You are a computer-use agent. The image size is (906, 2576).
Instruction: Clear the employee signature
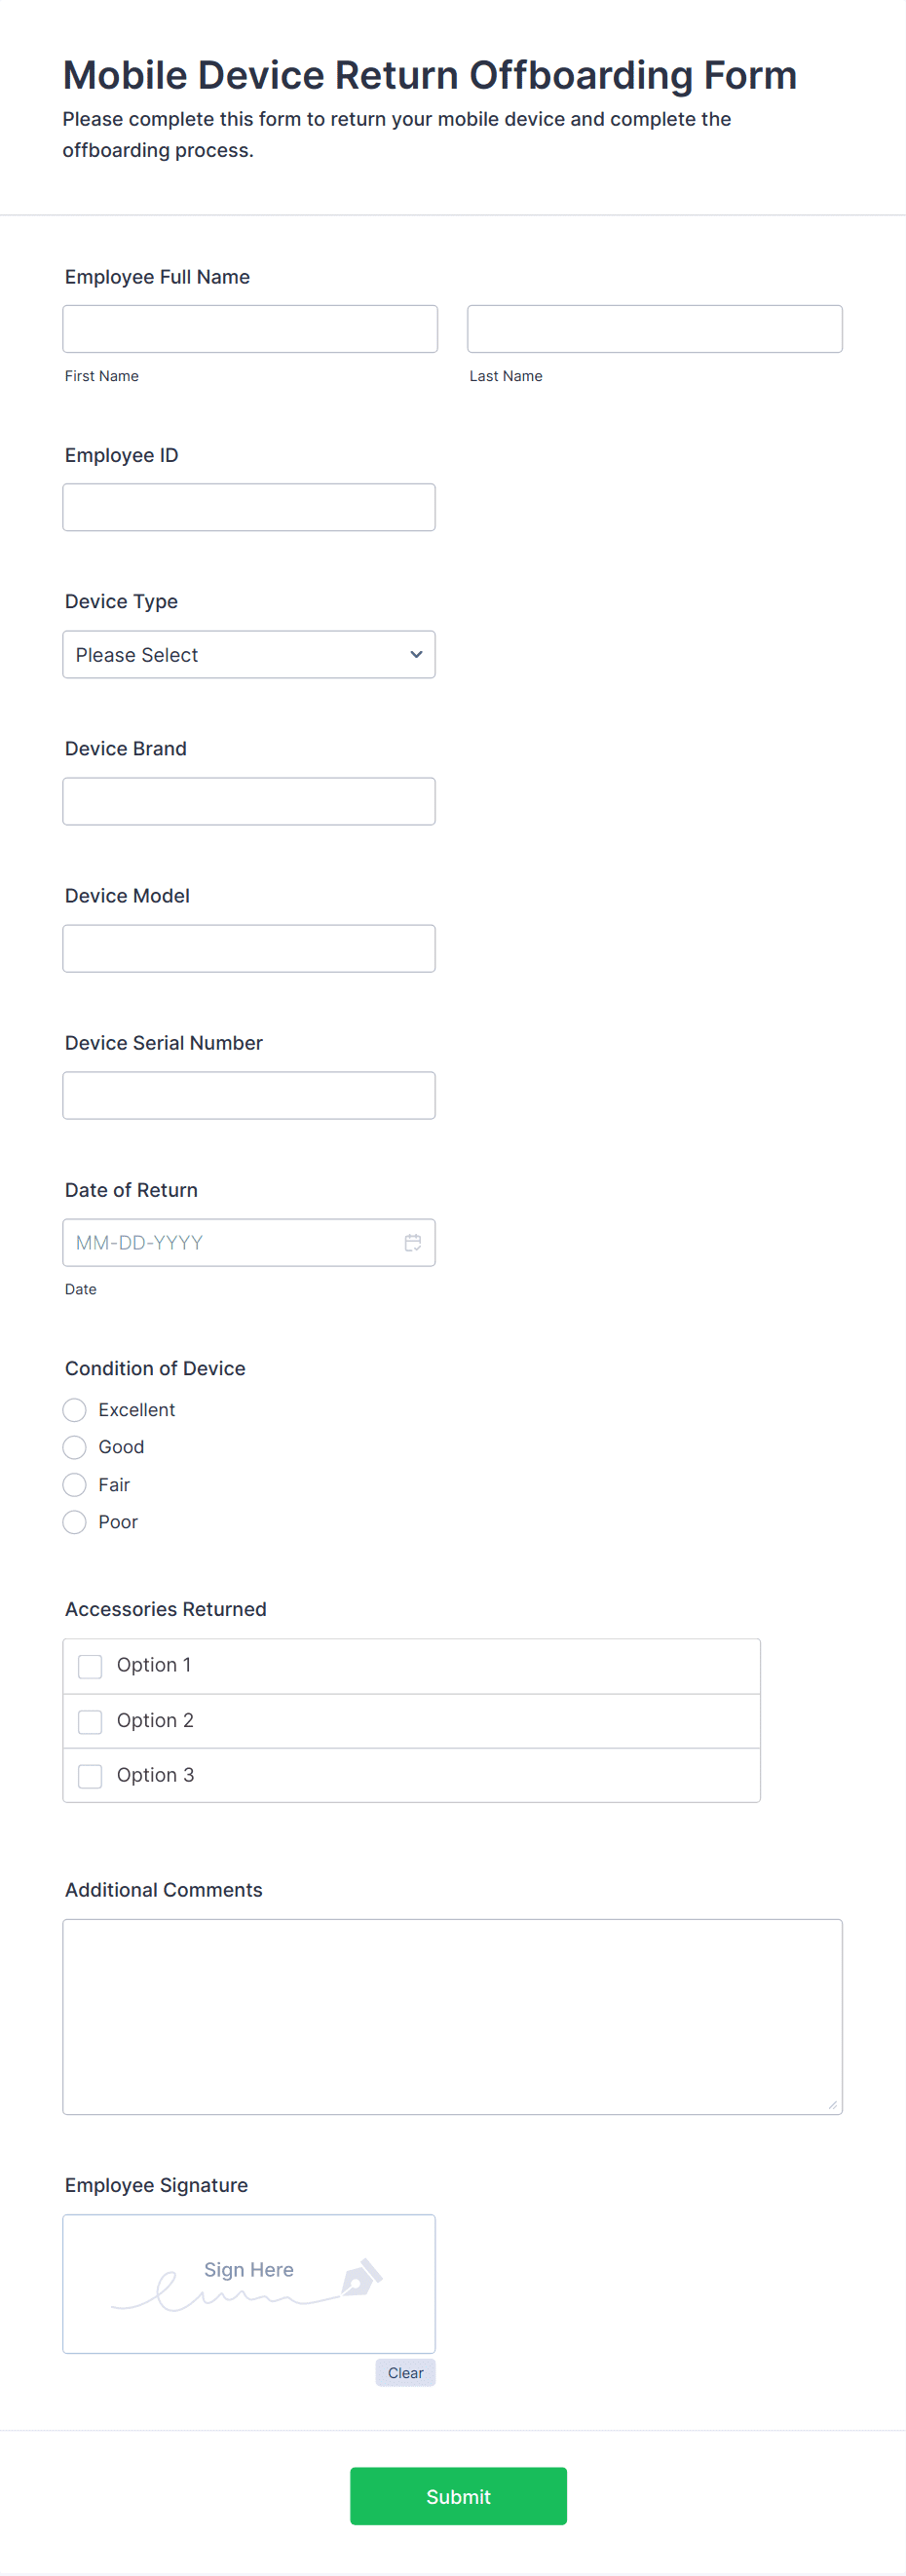point(405,2372)
